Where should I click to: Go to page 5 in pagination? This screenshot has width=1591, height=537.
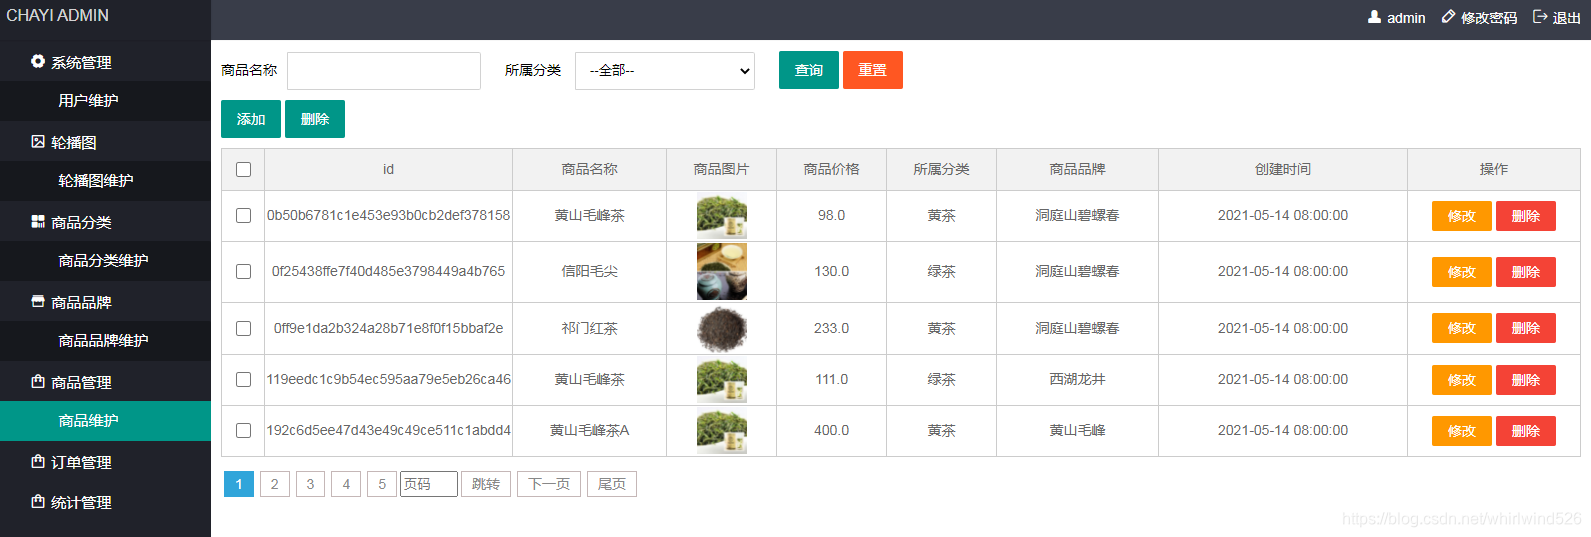point(382,484)
